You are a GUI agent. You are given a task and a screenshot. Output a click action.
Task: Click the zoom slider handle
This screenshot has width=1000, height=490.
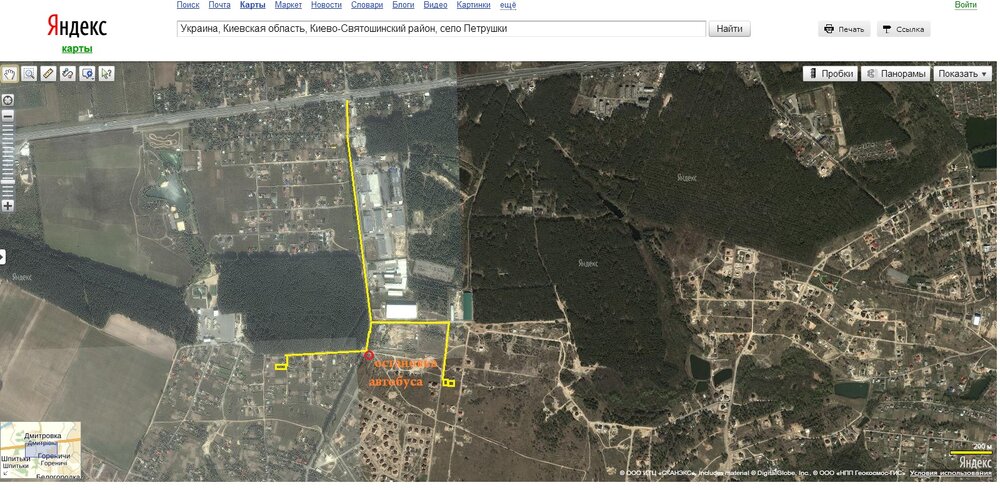(x=8, y=184)
